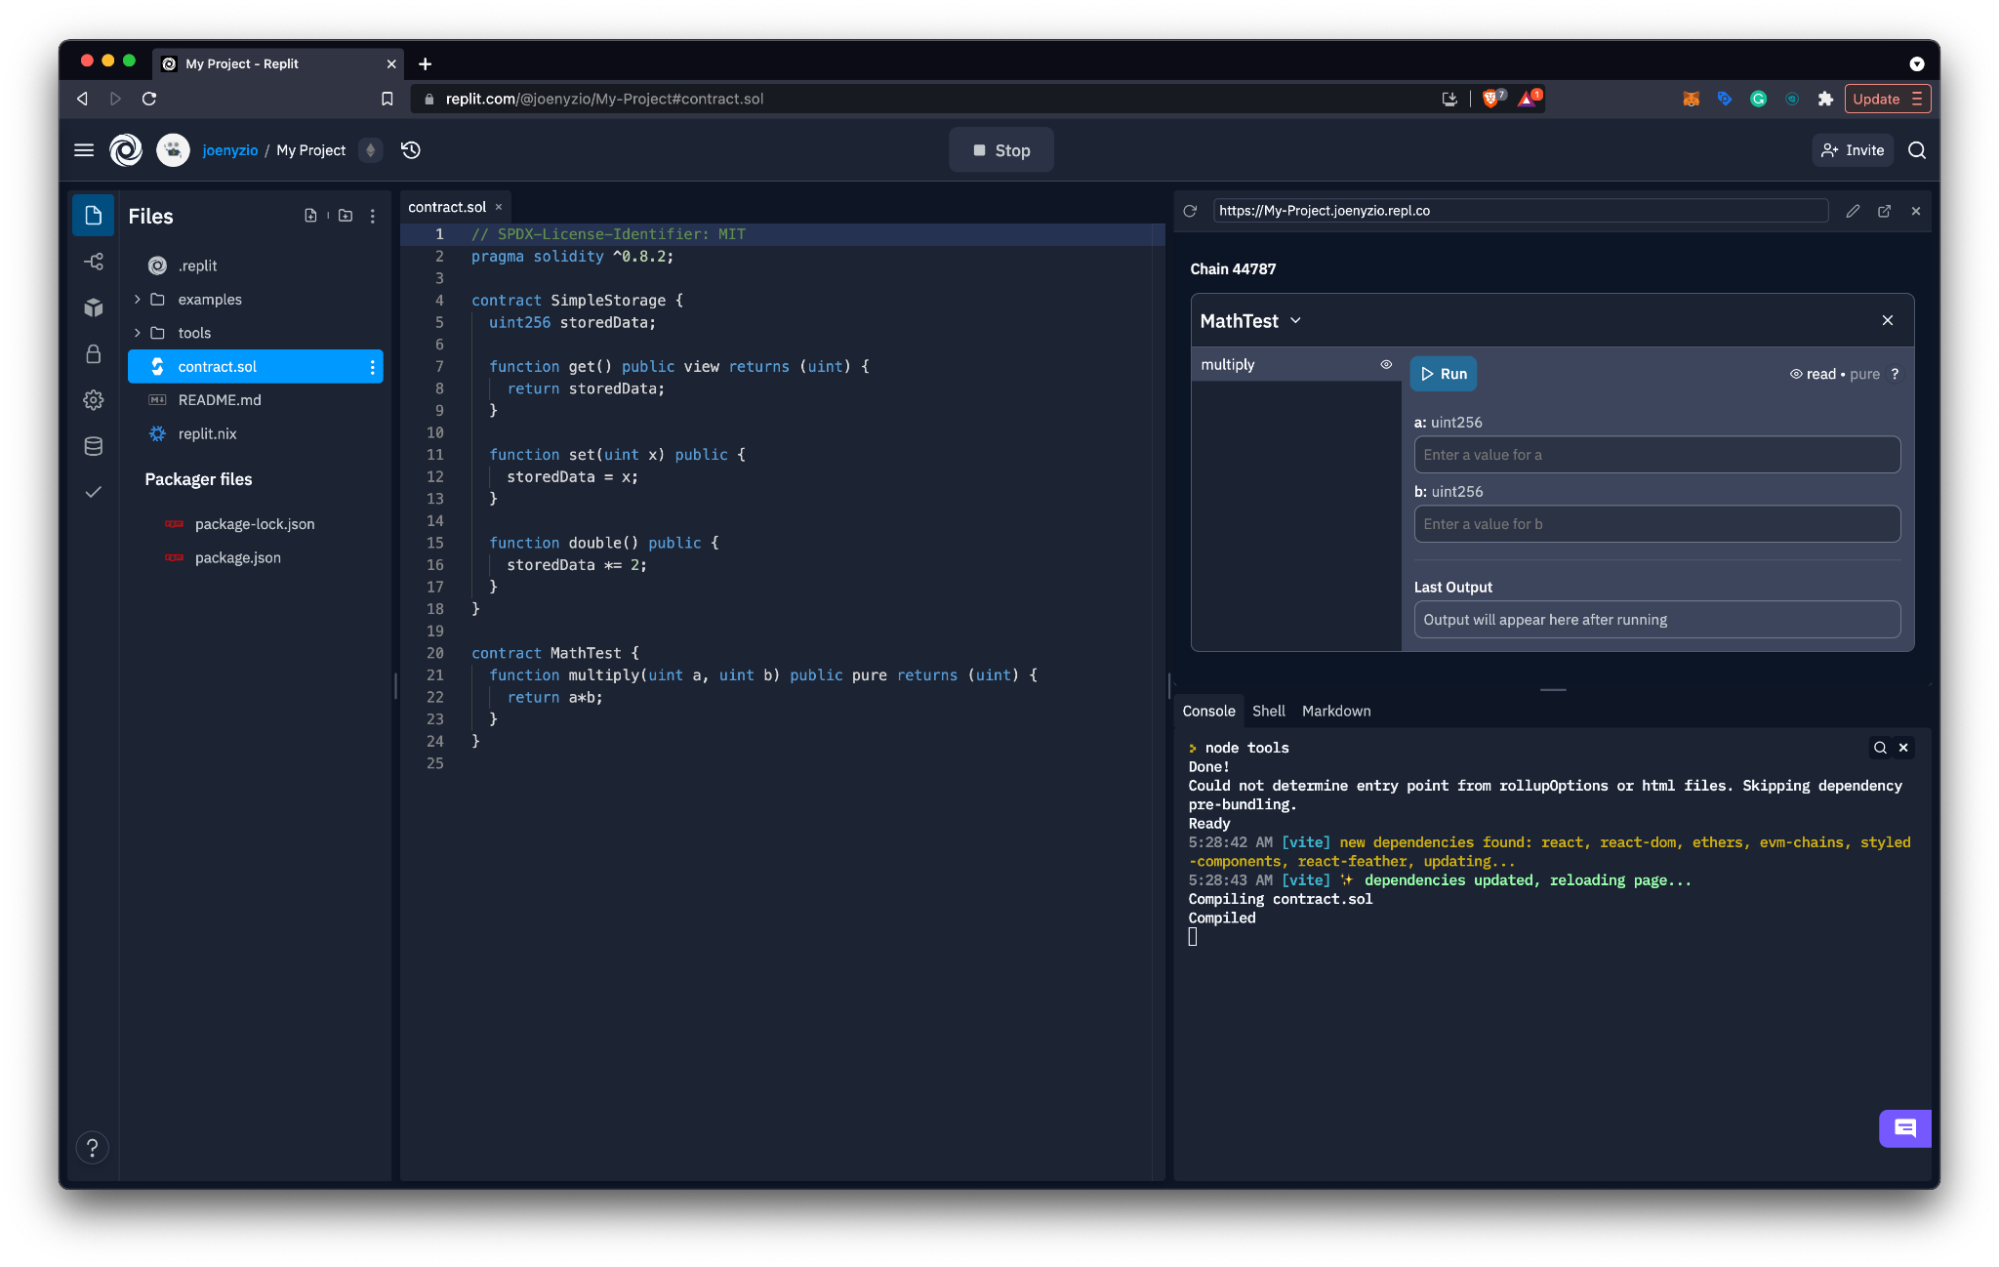Click the Run button for multiply function
Viewport: 1999px width, 1267px height.
point(1445,374)
